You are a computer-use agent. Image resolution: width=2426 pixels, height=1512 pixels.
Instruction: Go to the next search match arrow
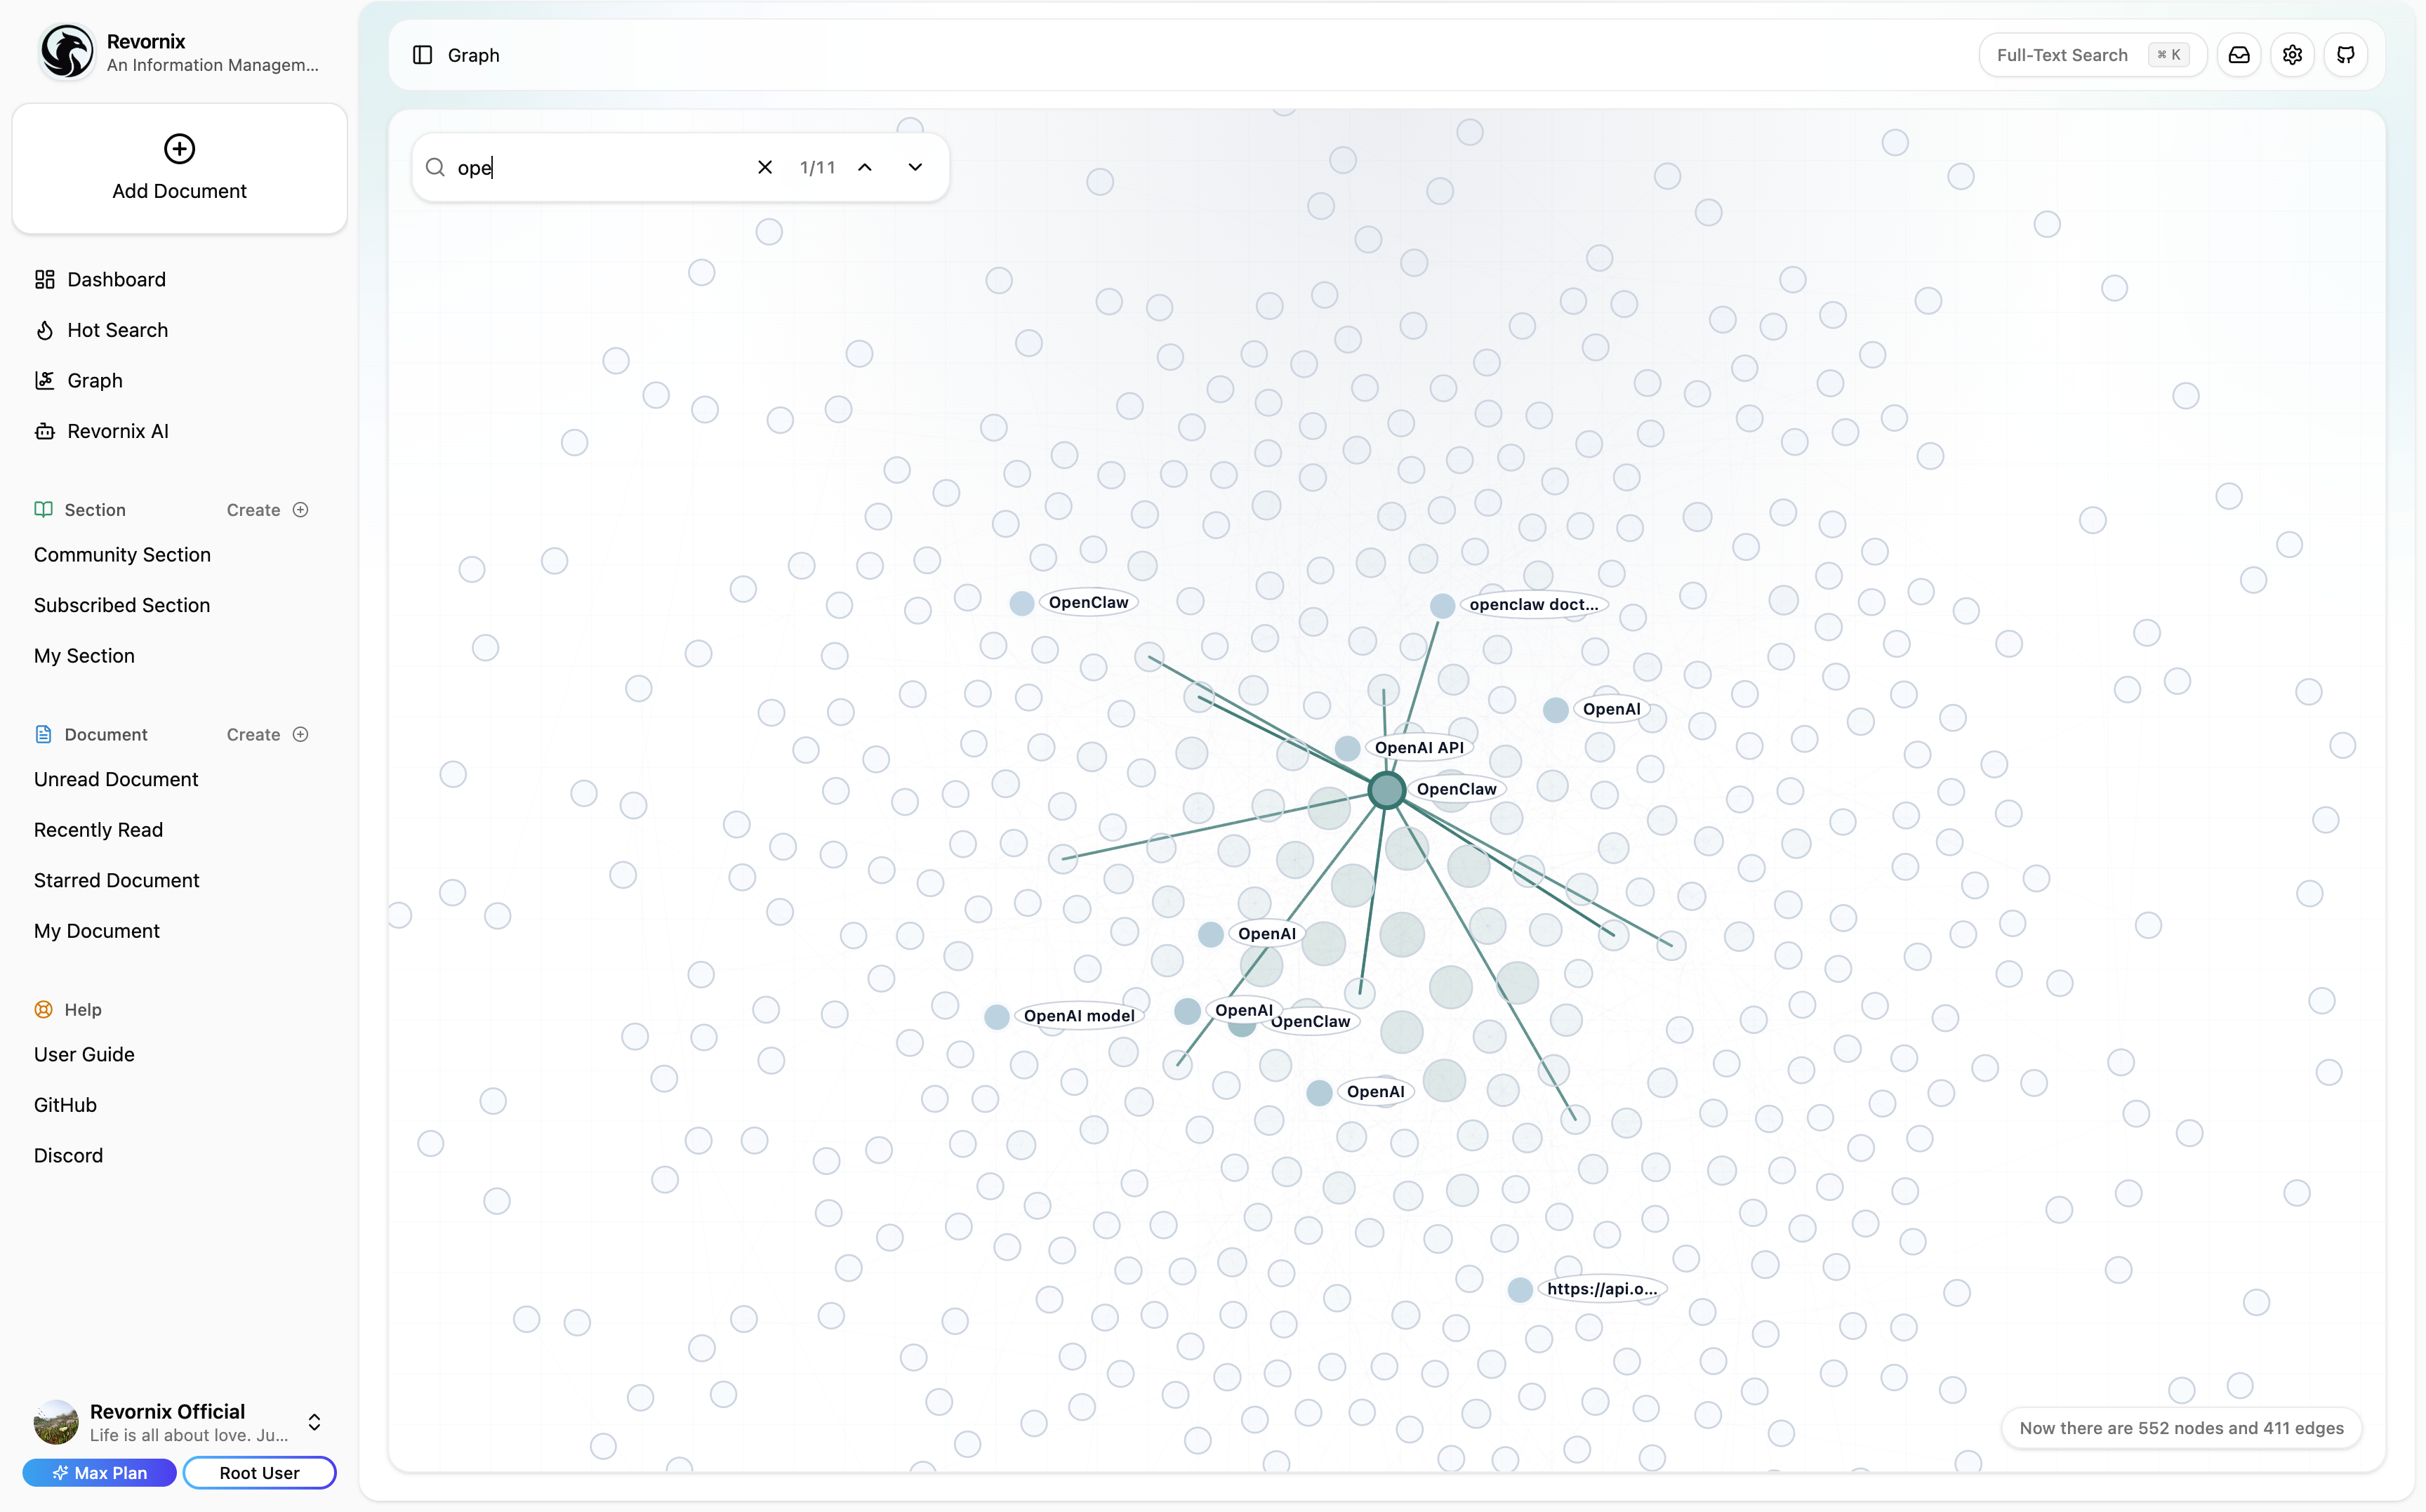(x=915, y=167)
